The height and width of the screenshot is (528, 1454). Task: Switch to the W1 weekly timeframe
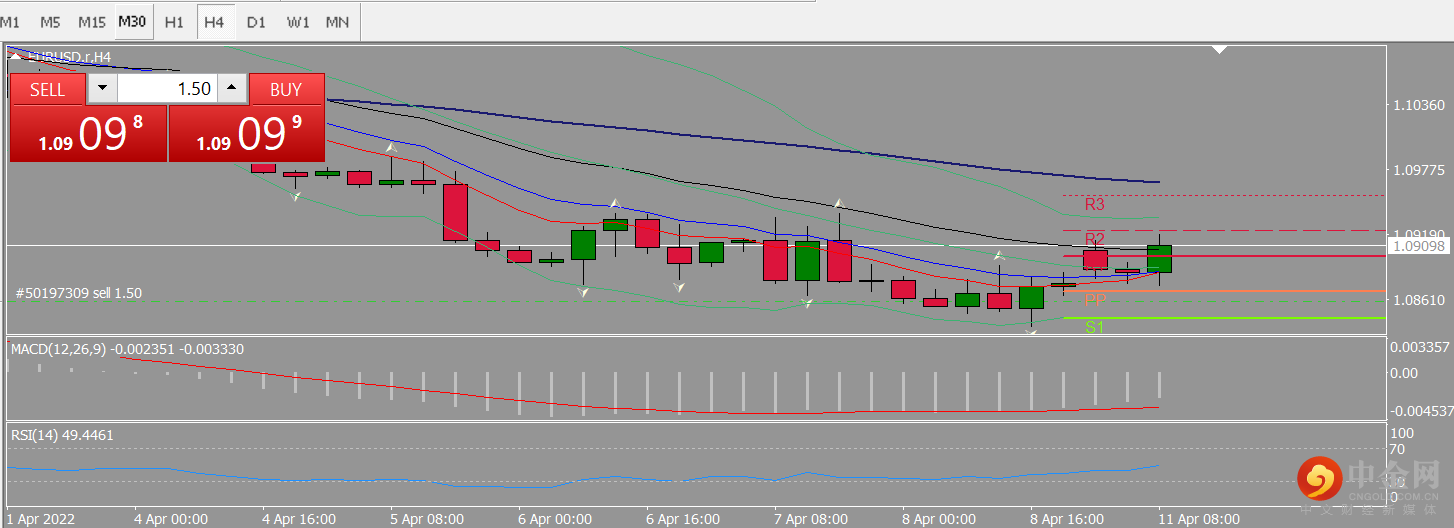(298, 21)
